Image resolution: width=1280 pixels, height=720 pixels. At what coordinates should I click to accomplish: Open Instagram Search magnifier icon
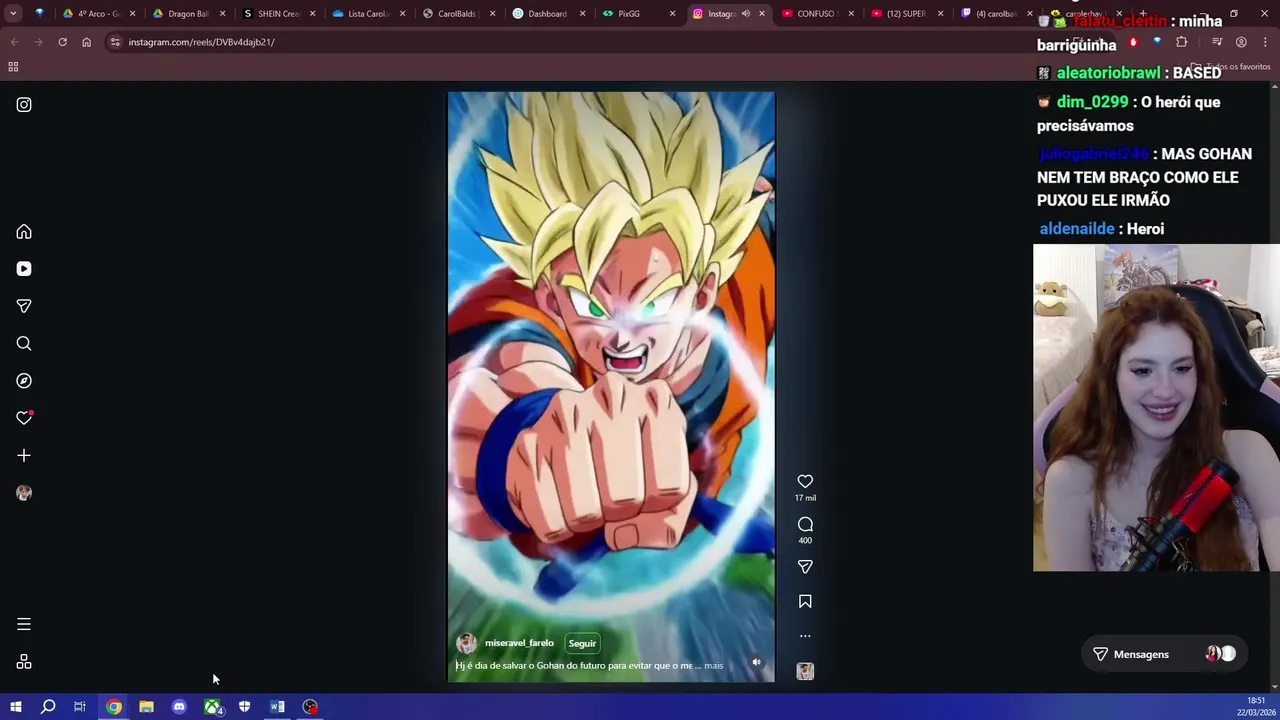tap(24, 343)
